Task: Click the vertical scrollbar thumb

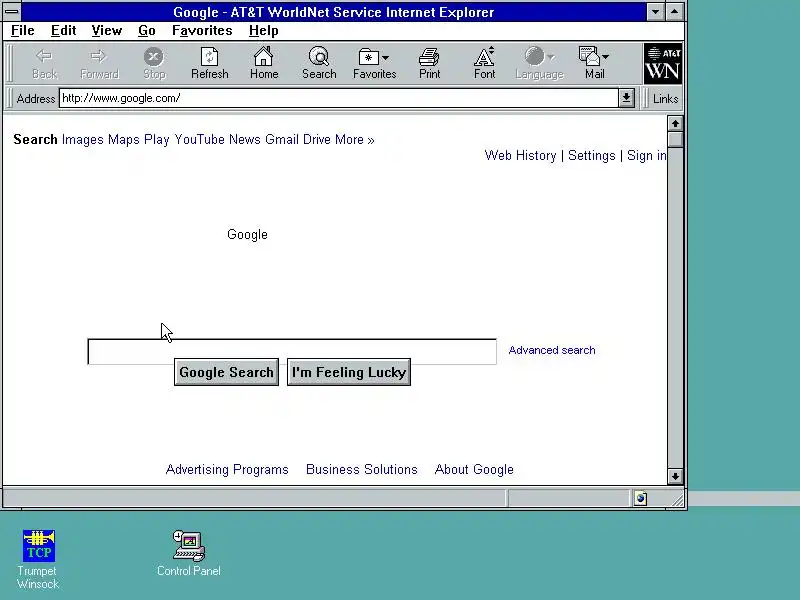Action: pos(675,139)
